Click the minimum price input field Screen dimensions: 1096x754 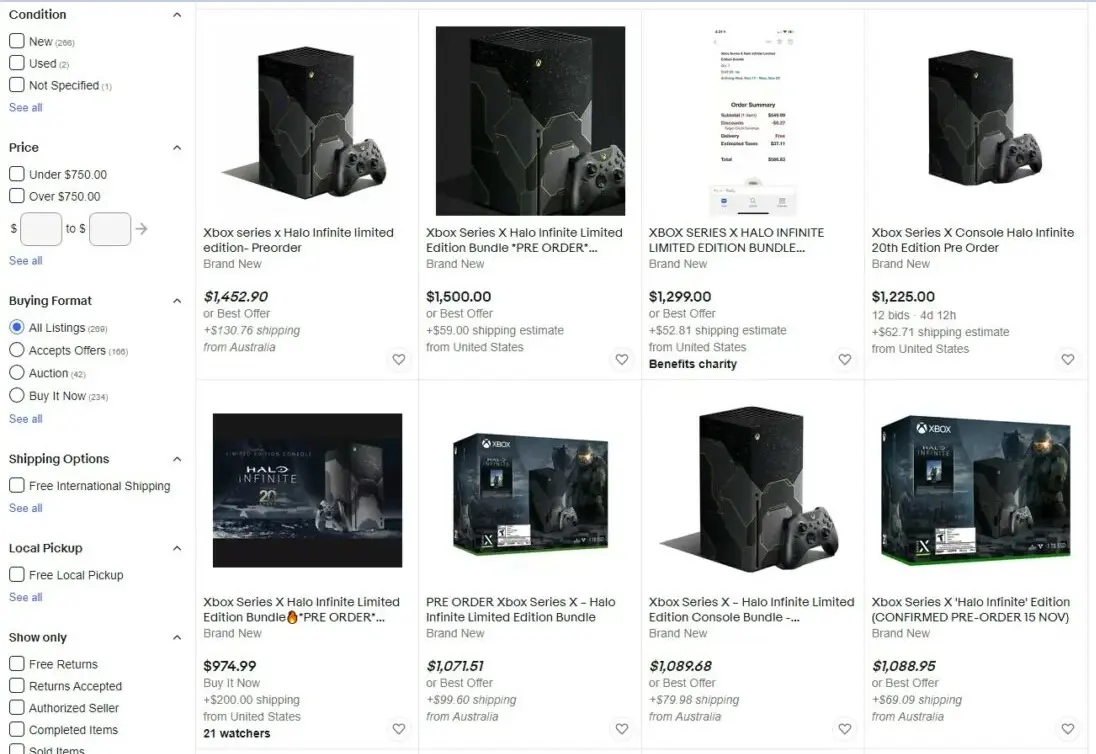point(41,229)
